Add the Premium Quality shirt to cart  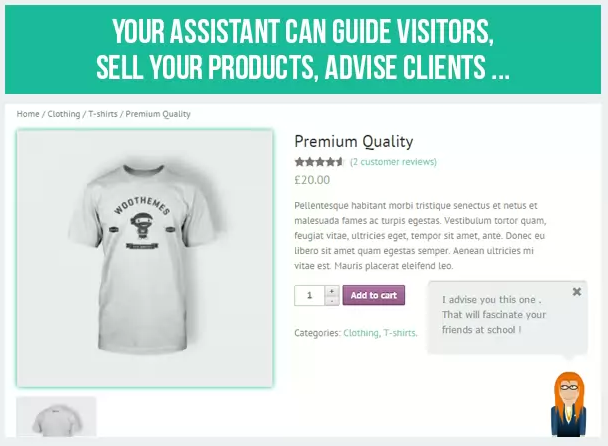pos(373,295)
